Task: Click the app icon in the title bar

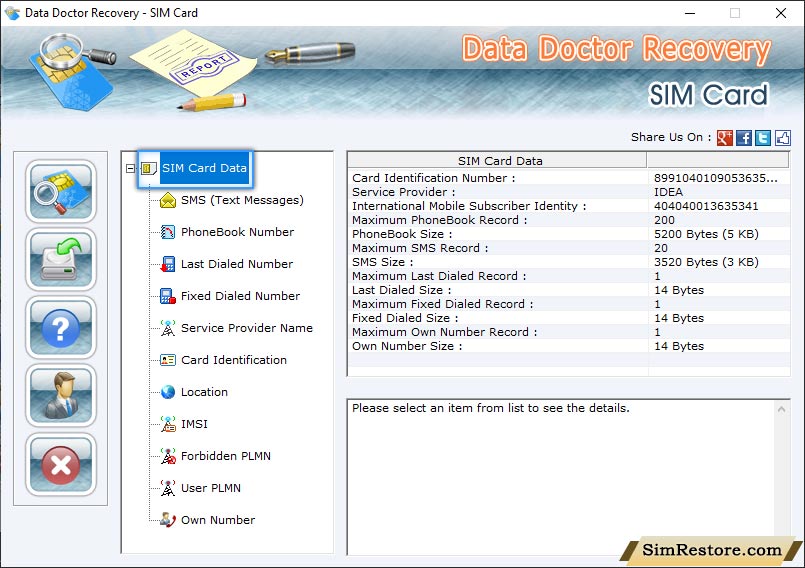Action: tap(12, 13)
